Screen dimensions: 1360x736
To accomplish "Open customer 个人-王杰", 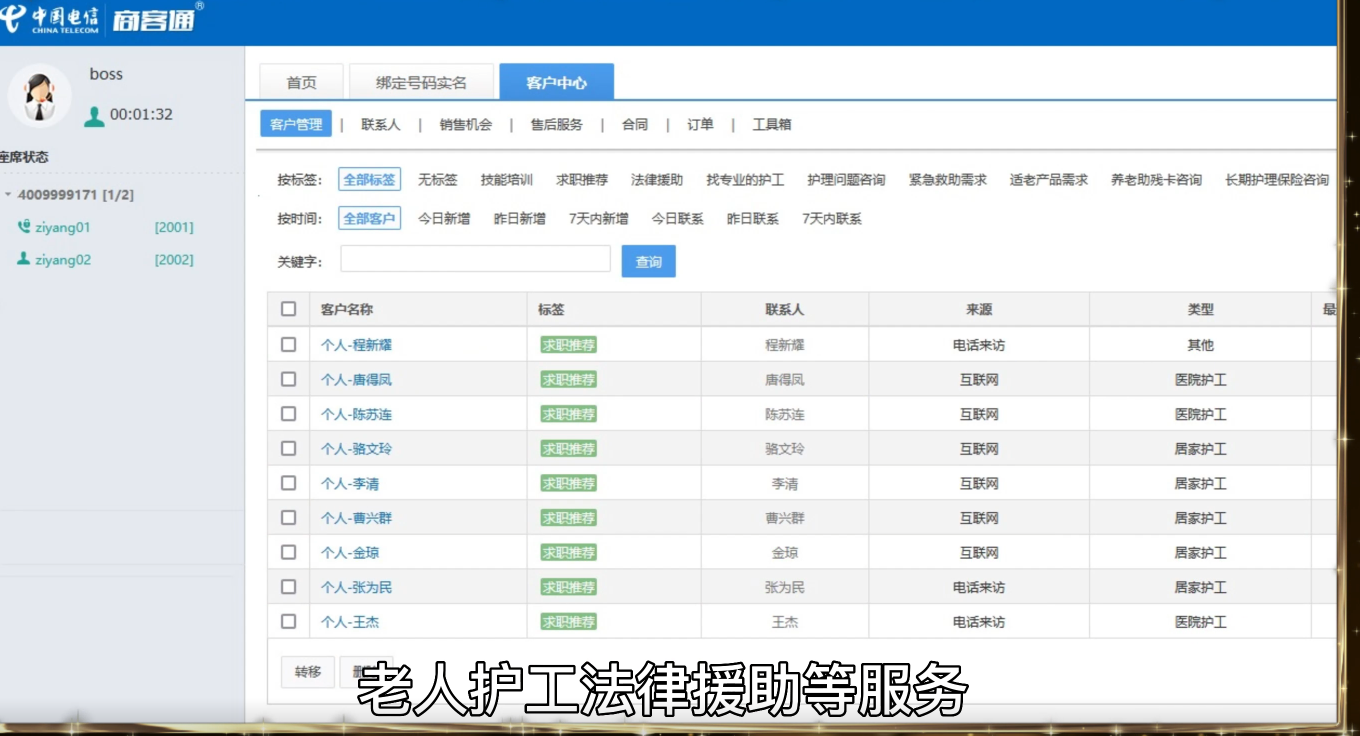I will [x=350, y=622].
